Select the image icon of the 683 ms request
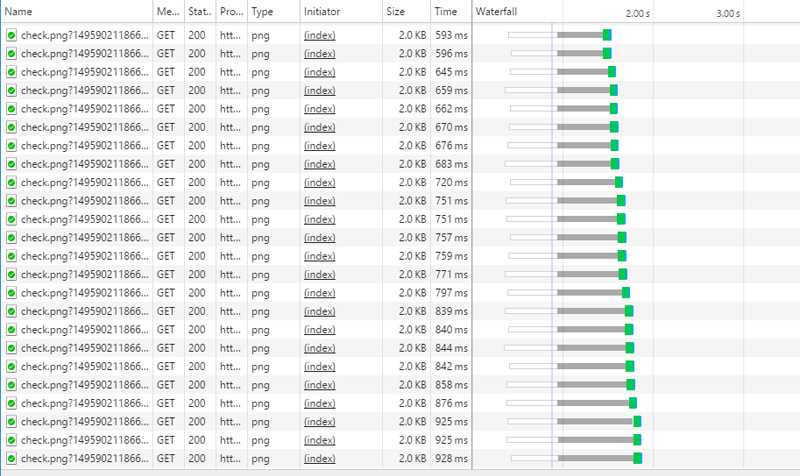 11,164
